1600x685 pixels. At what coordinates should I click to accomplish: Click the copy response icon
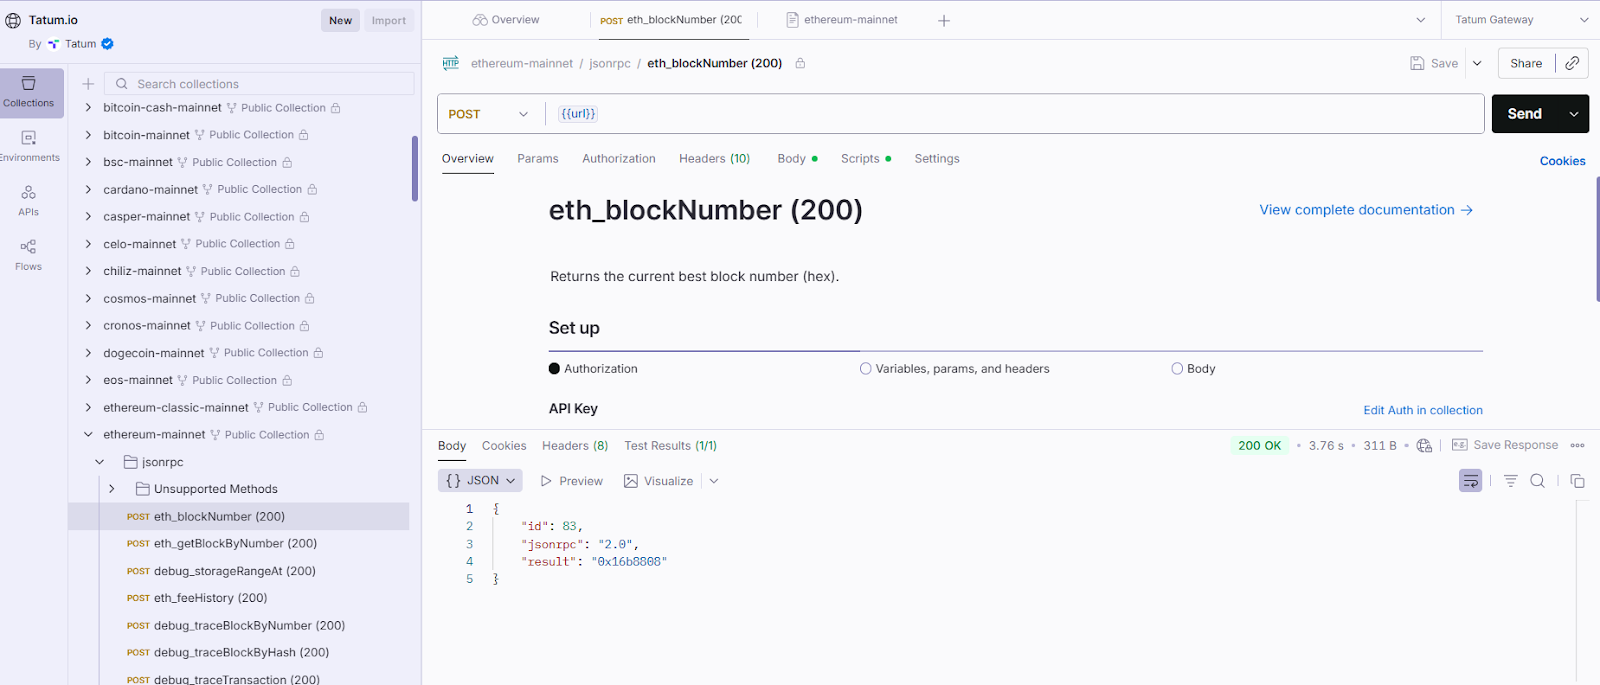(x=1577, y=481)
